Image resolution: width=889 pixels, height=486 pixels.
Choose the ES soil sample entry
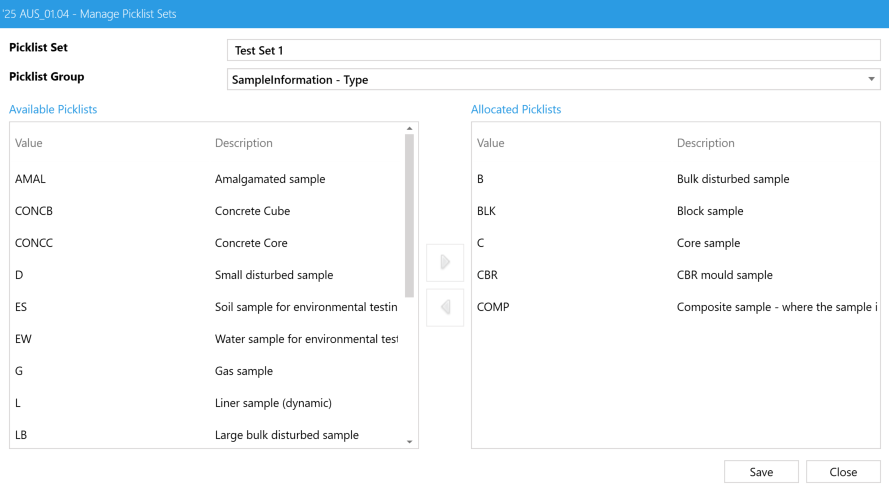click(206, 308)
